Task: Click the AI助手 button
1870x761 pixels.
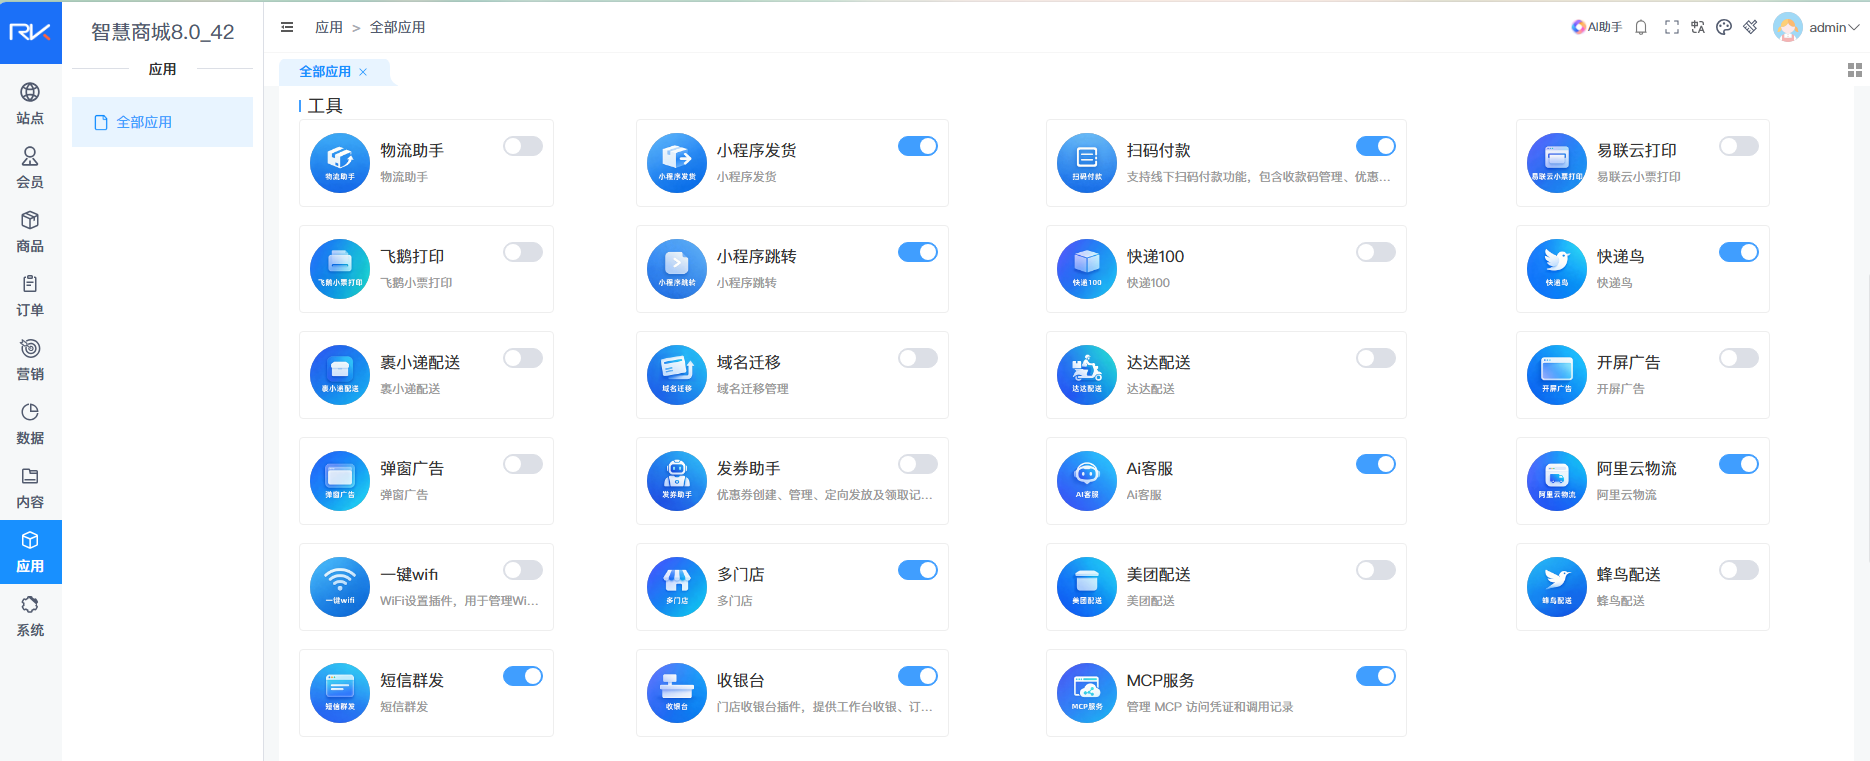Action: [1597, 27]
